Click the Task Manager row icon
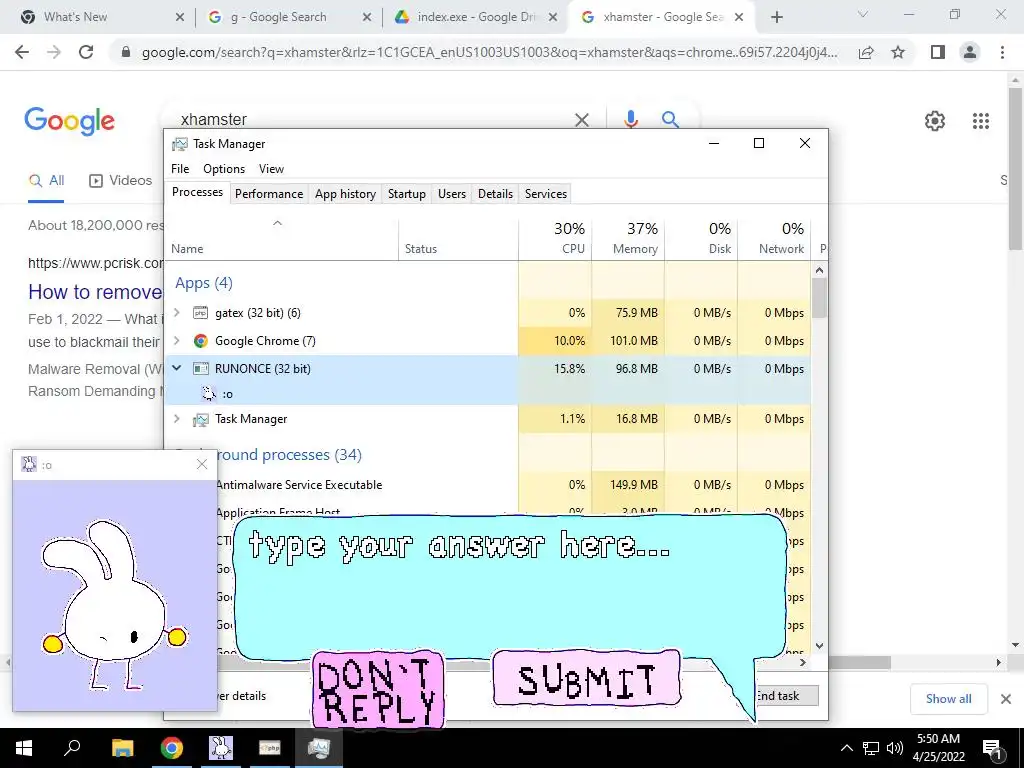The image size is (1024, 768). [x=200, y=419]
